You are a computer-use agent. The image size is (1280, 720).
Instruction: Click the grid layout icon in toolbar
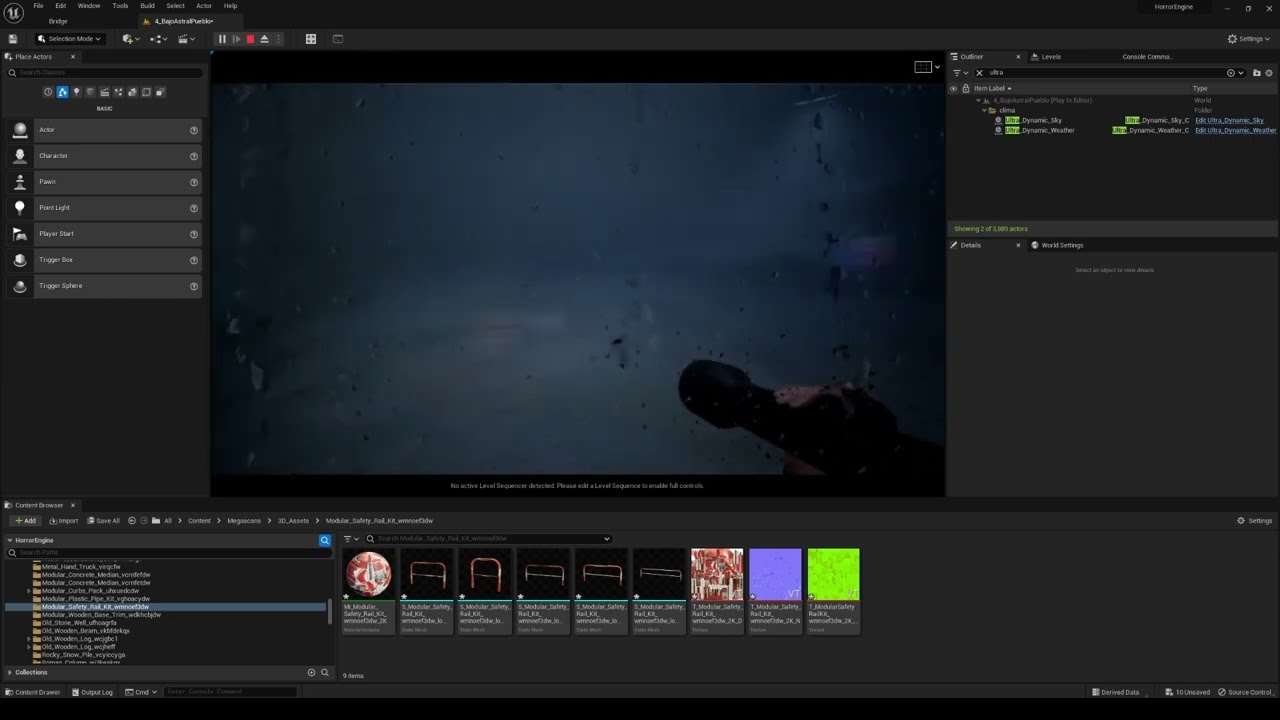click(x=311, y=39)
